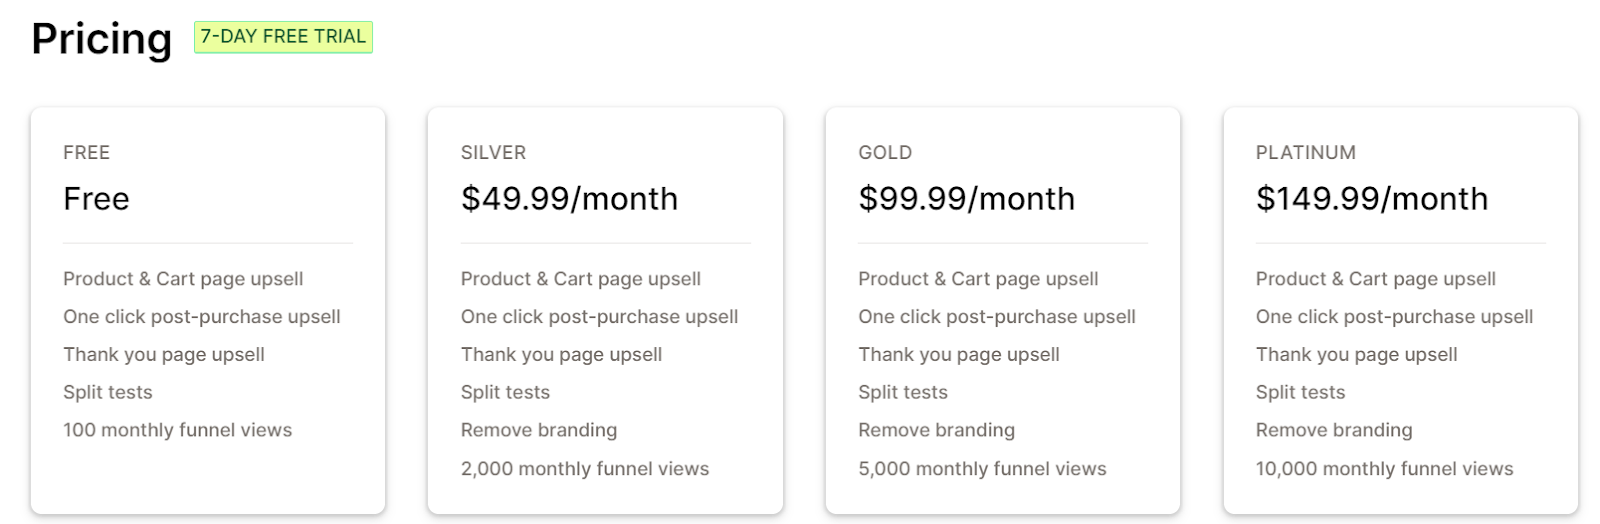
Task: Click One click post-purchase upsell in Gold card
Action: tap(997, 317)
